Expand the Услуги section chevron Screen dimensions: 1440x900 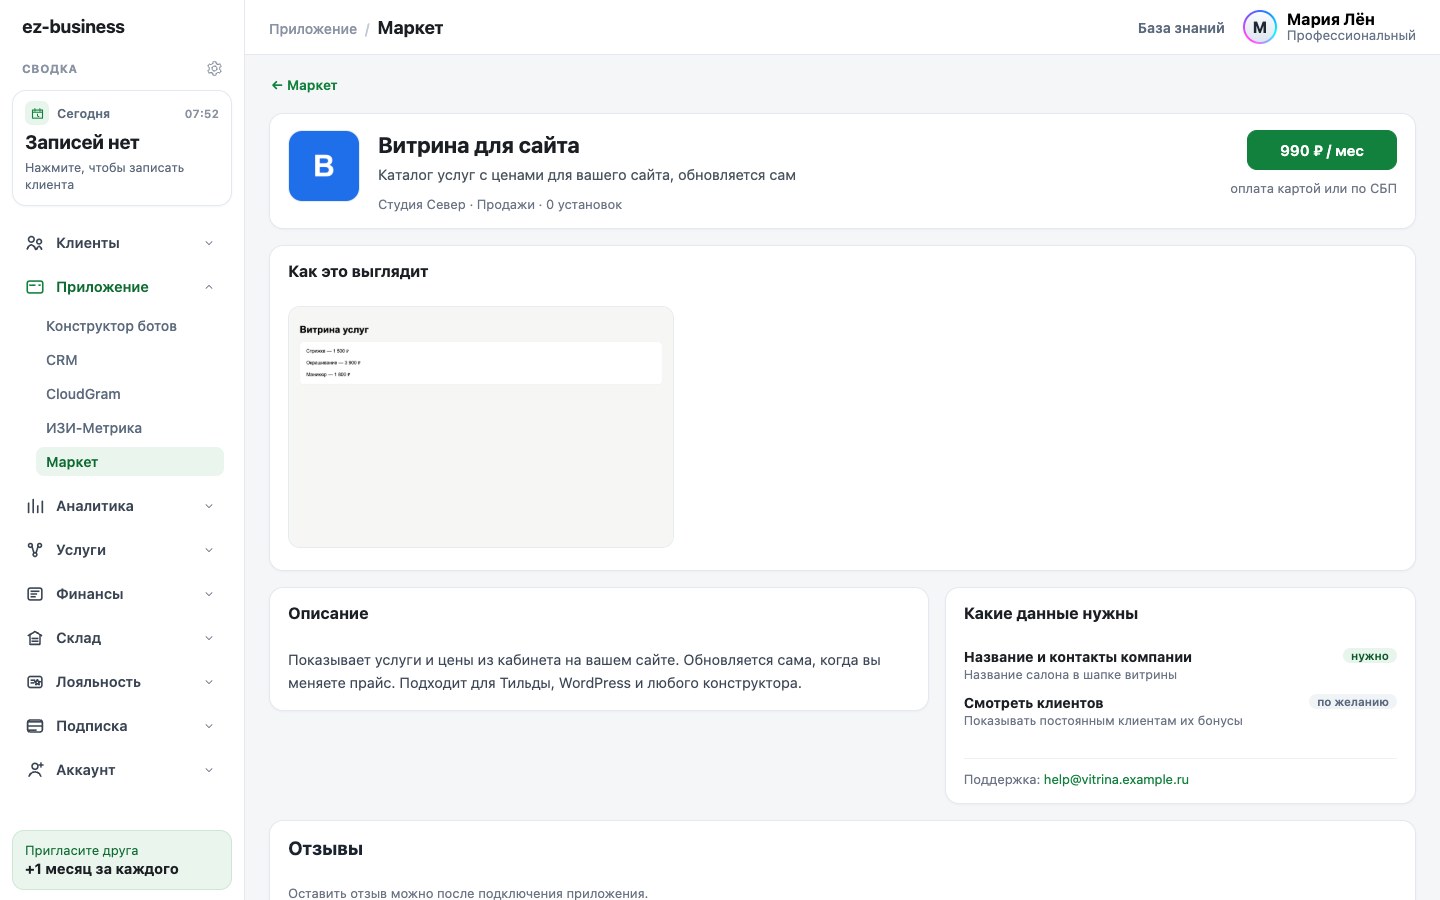(x=209, y=550)
